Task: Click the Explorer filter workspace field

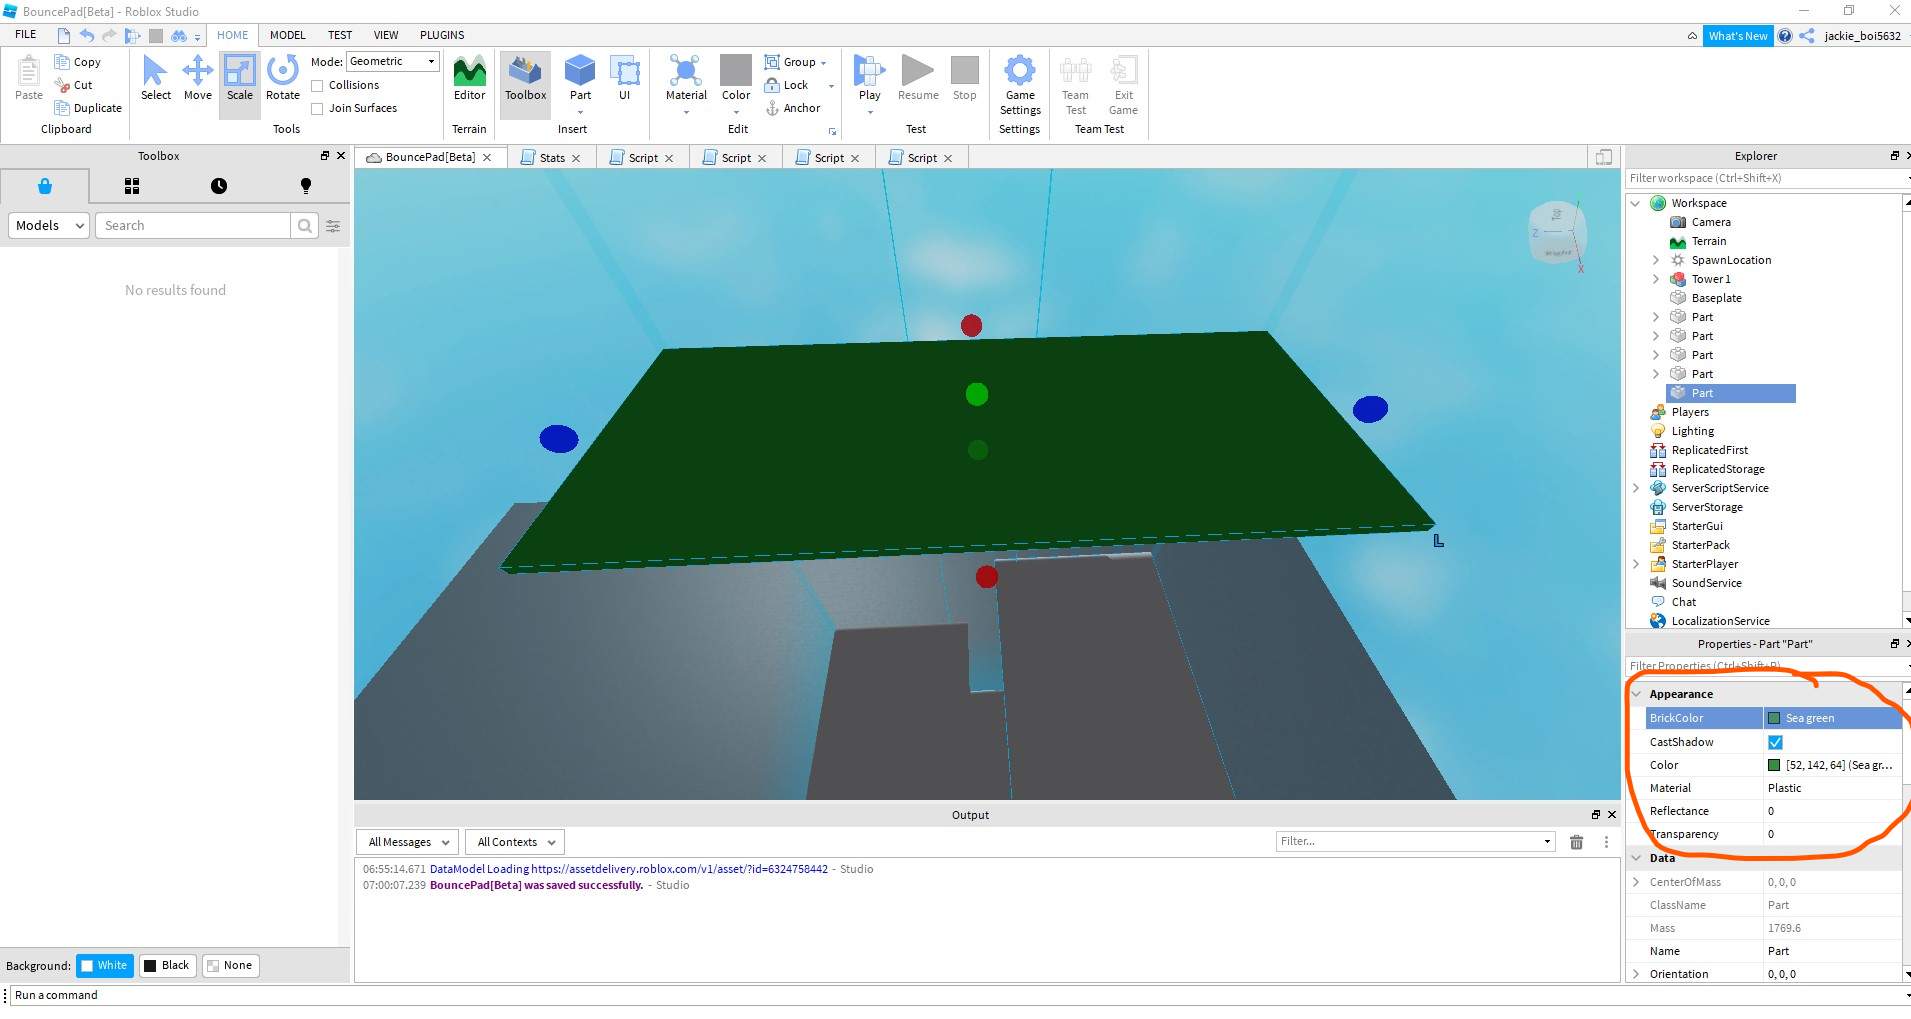Action: point(1765,178)
